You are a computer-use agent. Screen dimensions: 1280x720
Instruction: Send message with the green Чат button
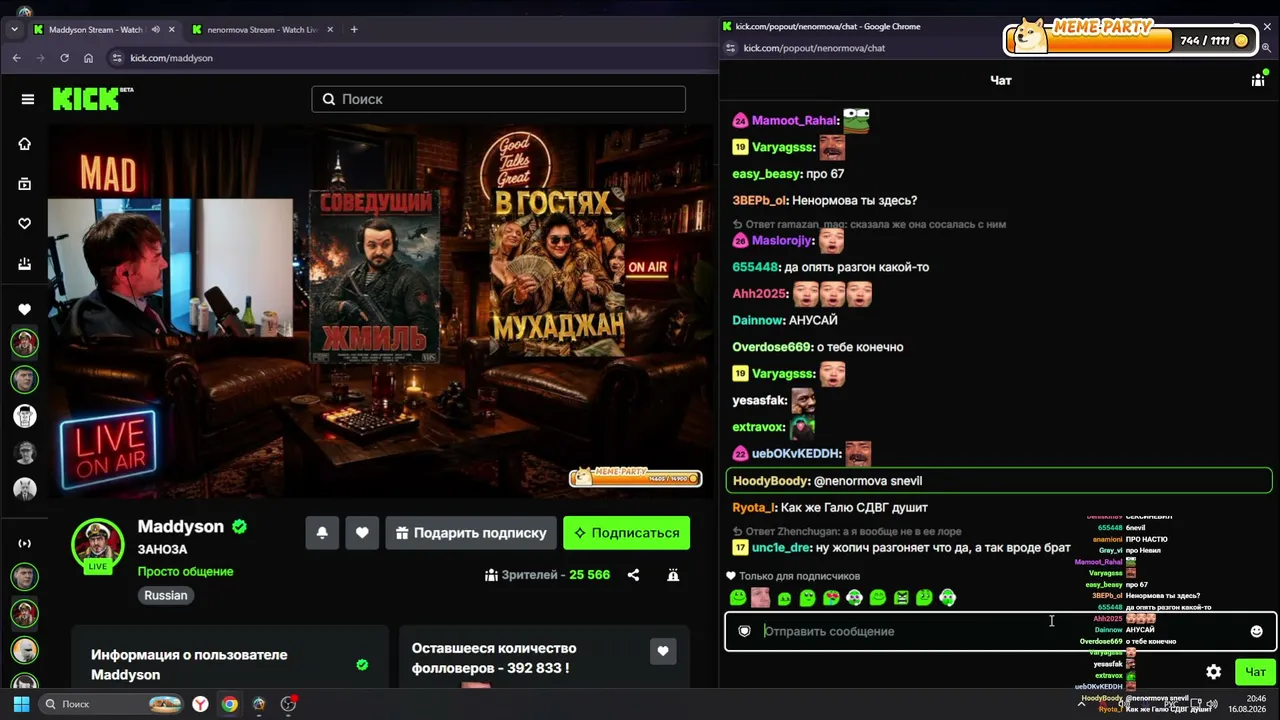pos(1255,672)
